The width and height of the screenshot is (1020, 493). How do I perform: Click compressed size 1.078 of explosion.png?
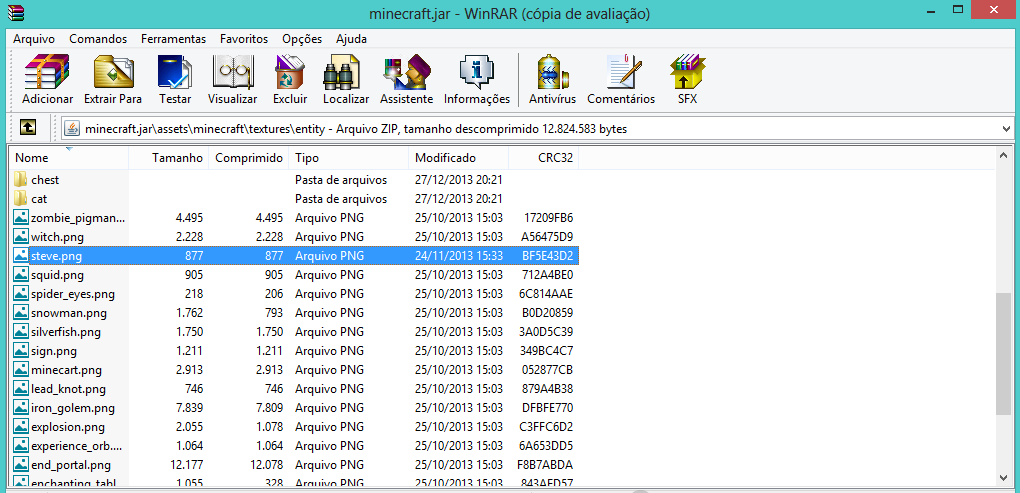269,427
